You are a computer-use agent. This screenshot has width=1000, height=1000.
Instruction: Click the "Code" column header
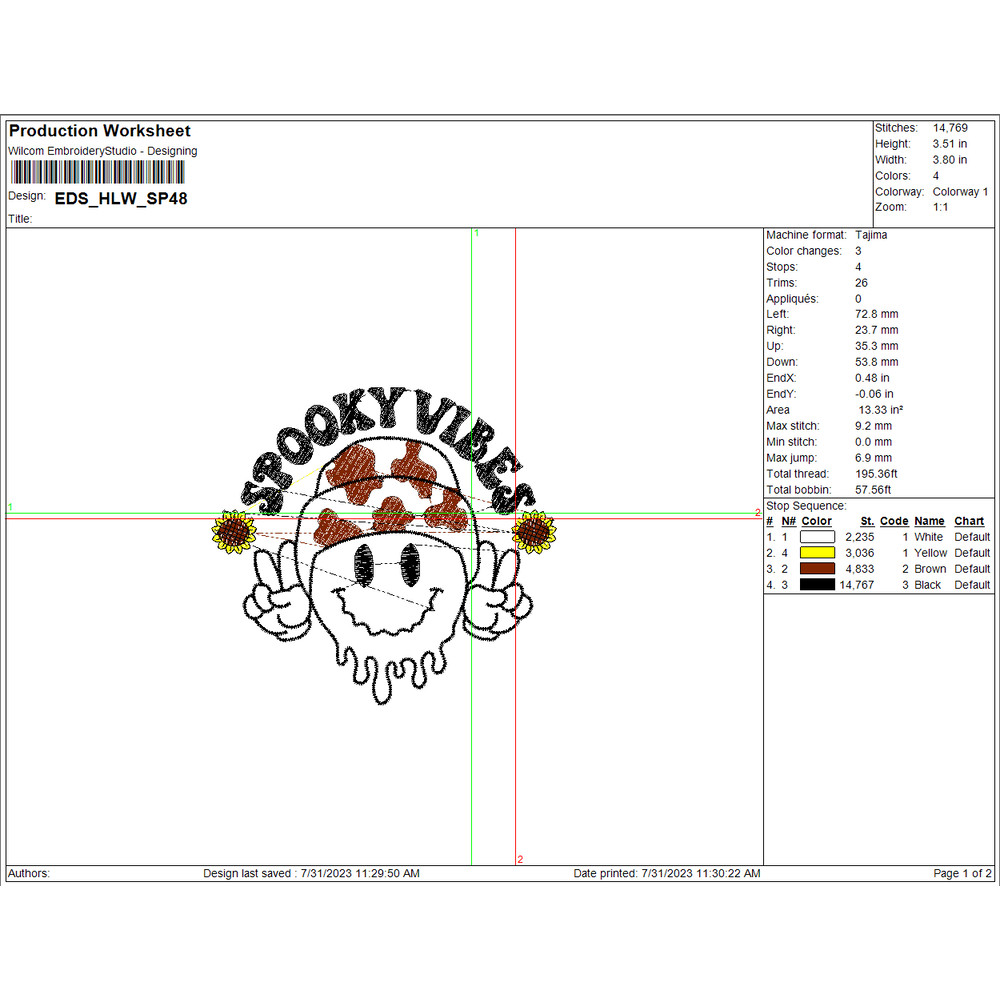click(894, 521)
